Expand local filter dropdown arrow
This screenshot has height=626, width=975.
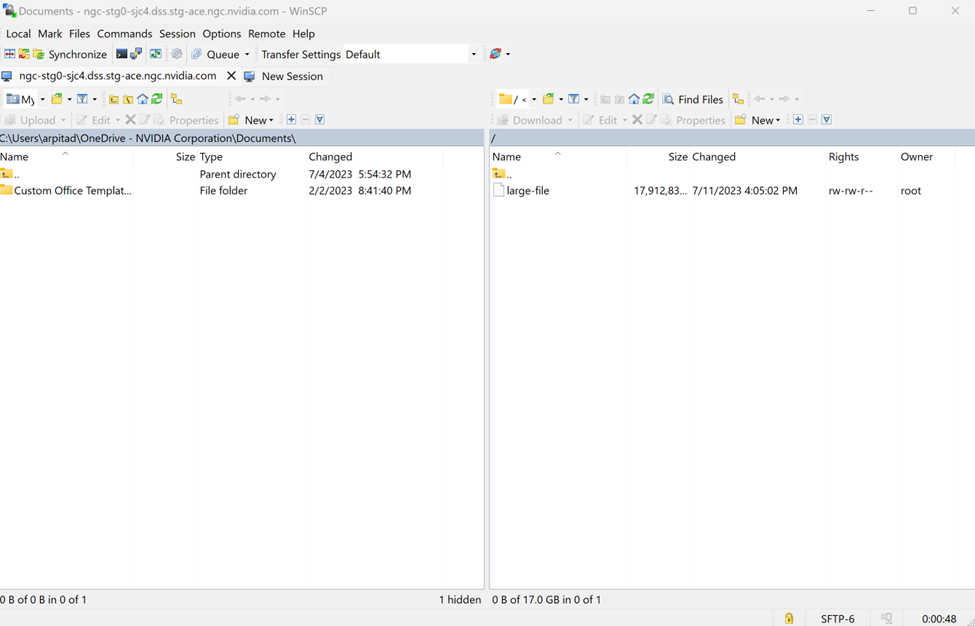(x=95, y=99)
